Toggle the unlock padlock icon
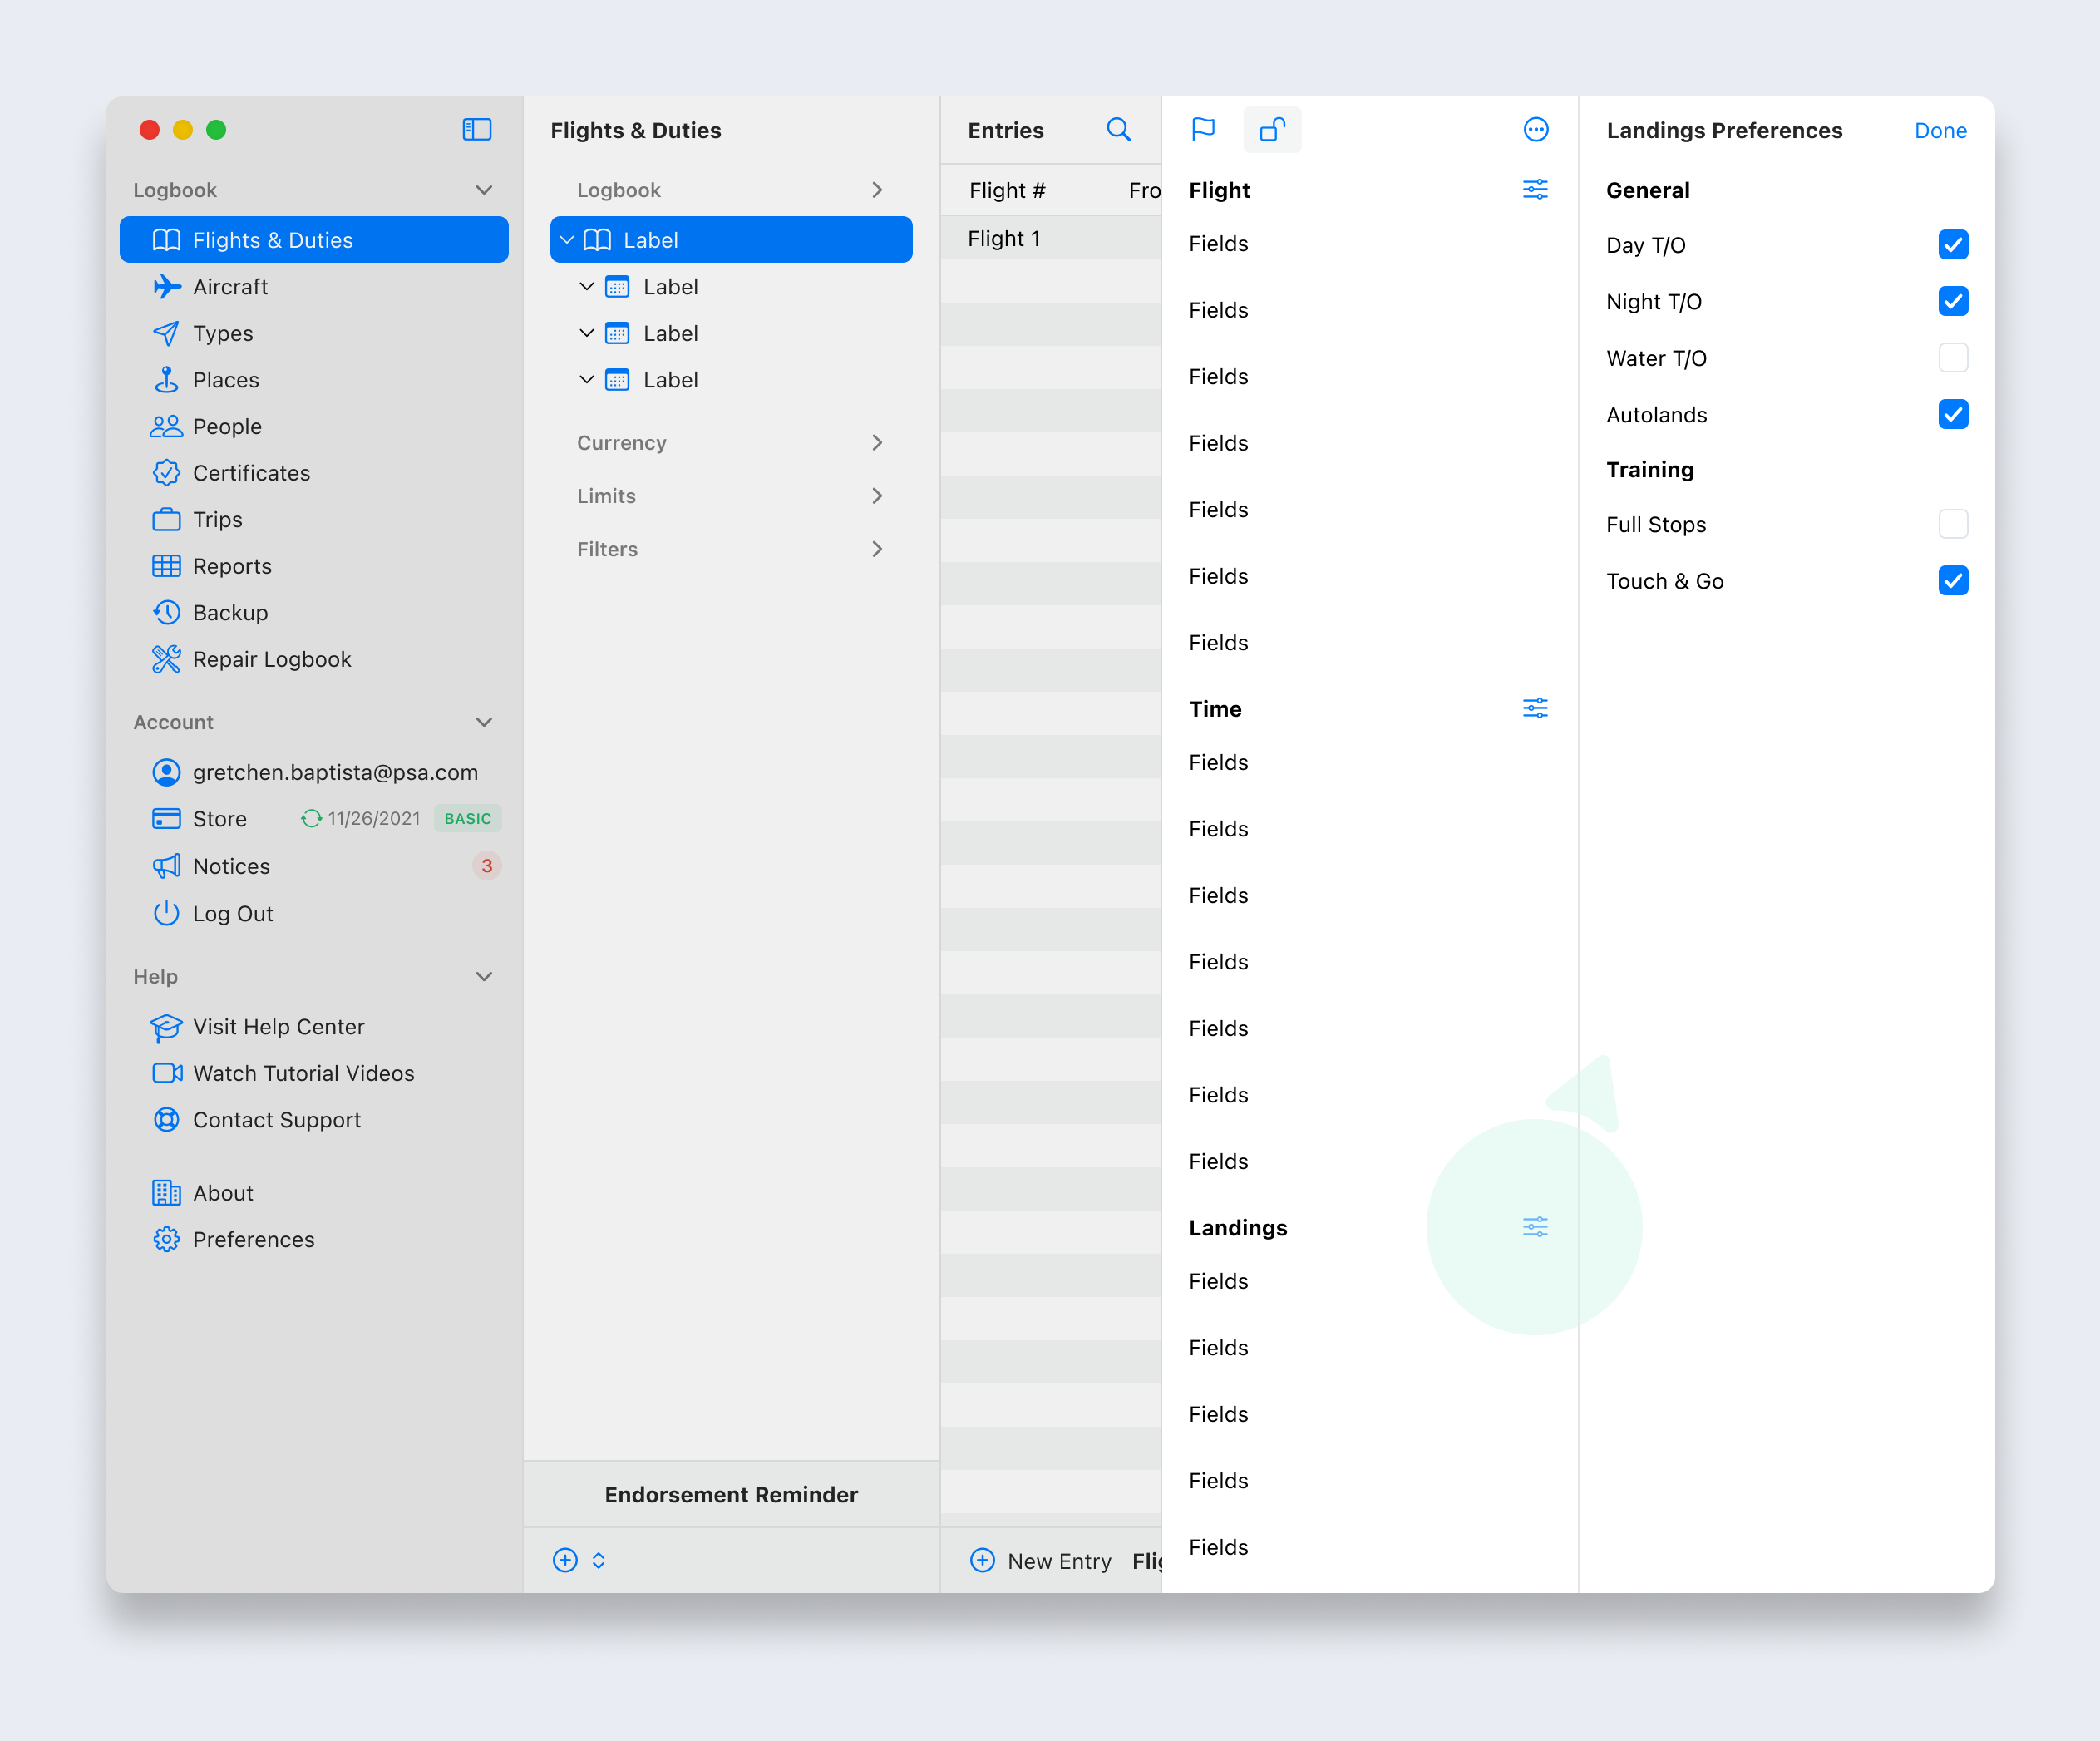This screenshot has height=1741, width=2100. (x=1271, y=130)
